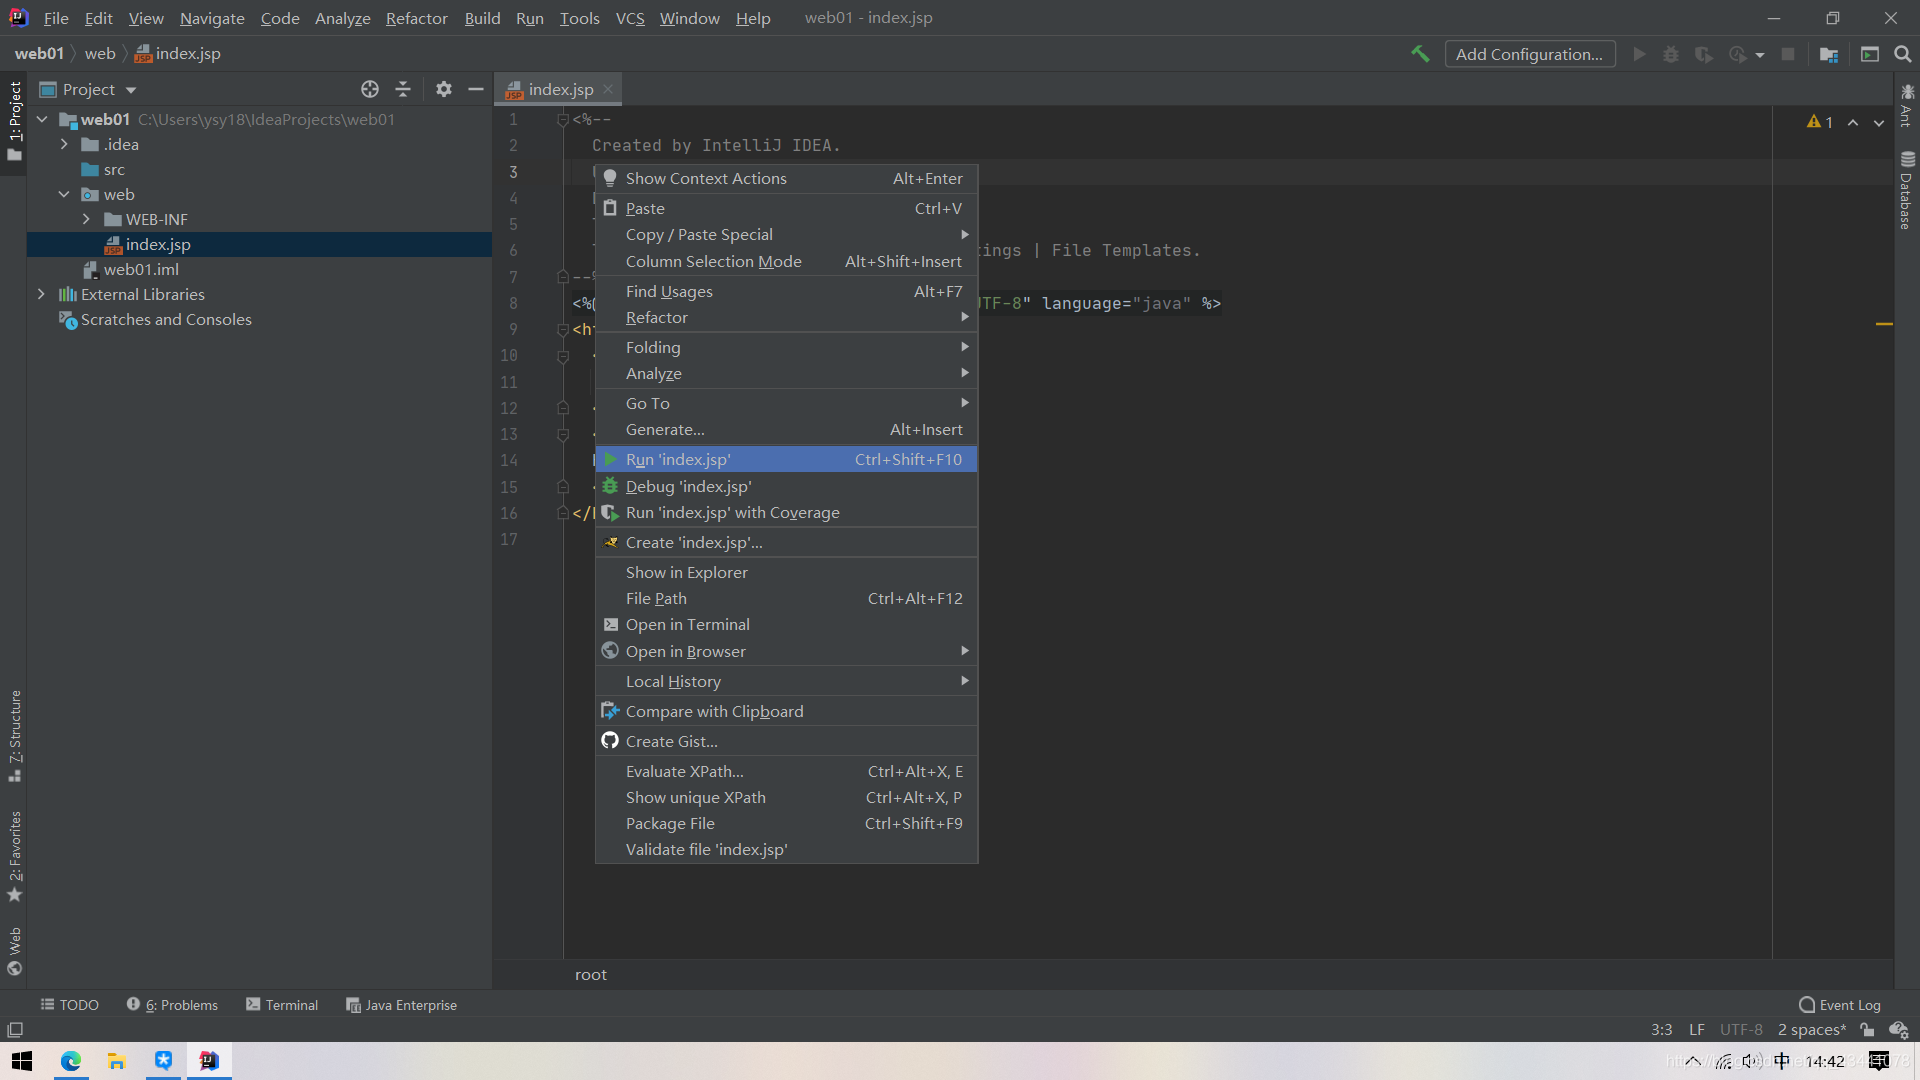This screenshot has width=1920, height=1080.
Task: Click the Add Configuration button
Action: click(x=1529, y=54)
